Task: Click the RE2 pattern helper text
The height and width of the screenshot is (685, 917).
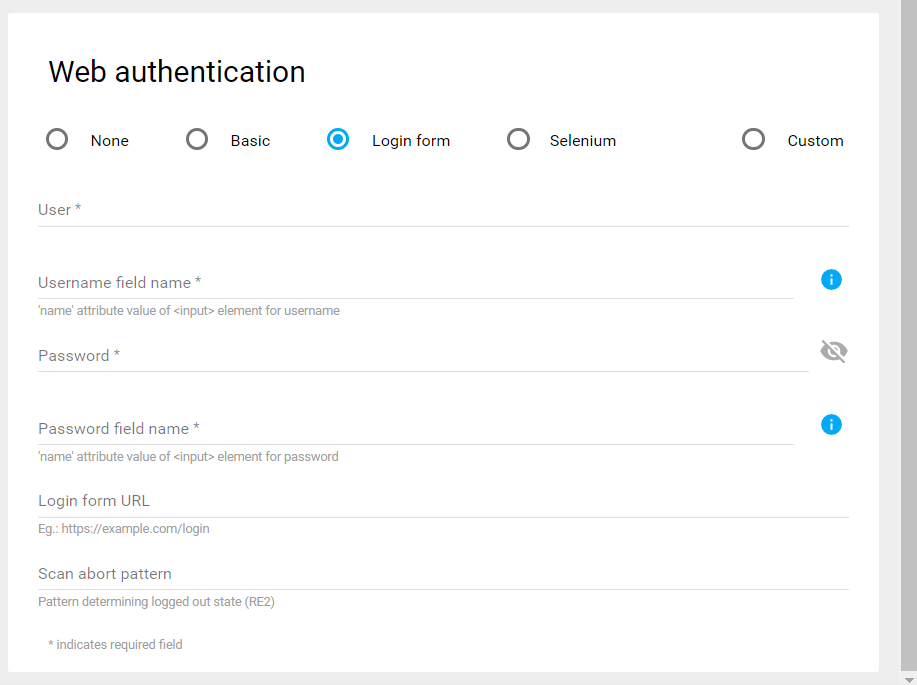Action: tap(156, 602)
